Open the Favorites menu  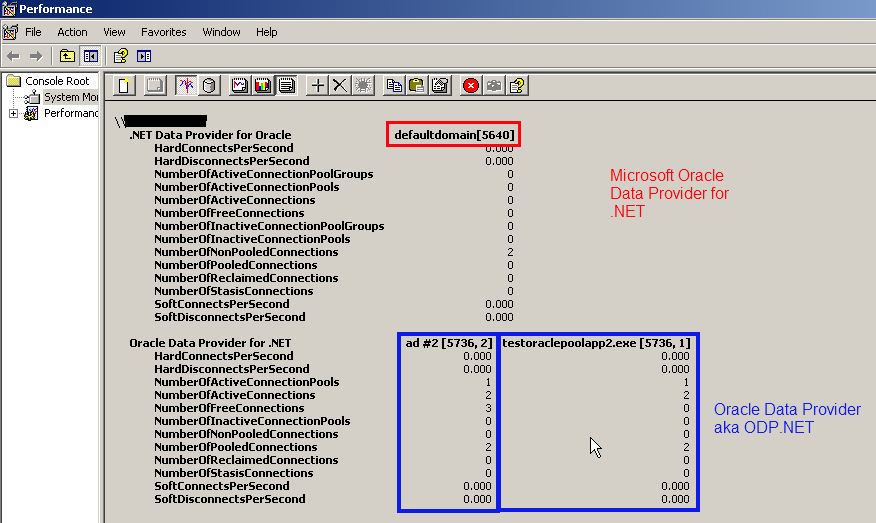pos(163,32)
